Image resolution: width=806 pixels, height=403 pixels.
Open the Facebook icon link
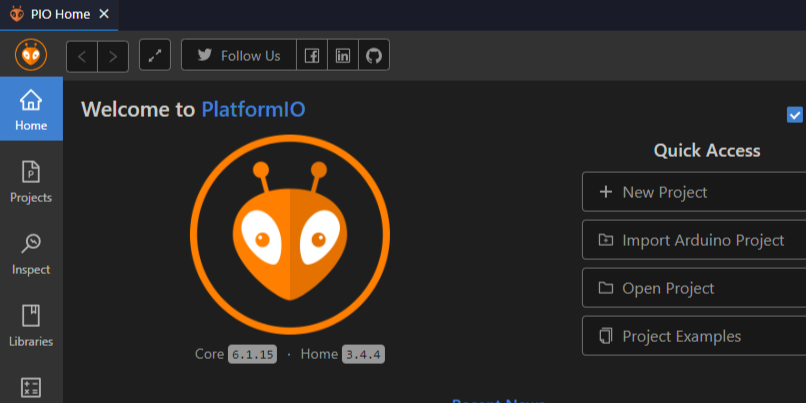click(x=312, y=55)
